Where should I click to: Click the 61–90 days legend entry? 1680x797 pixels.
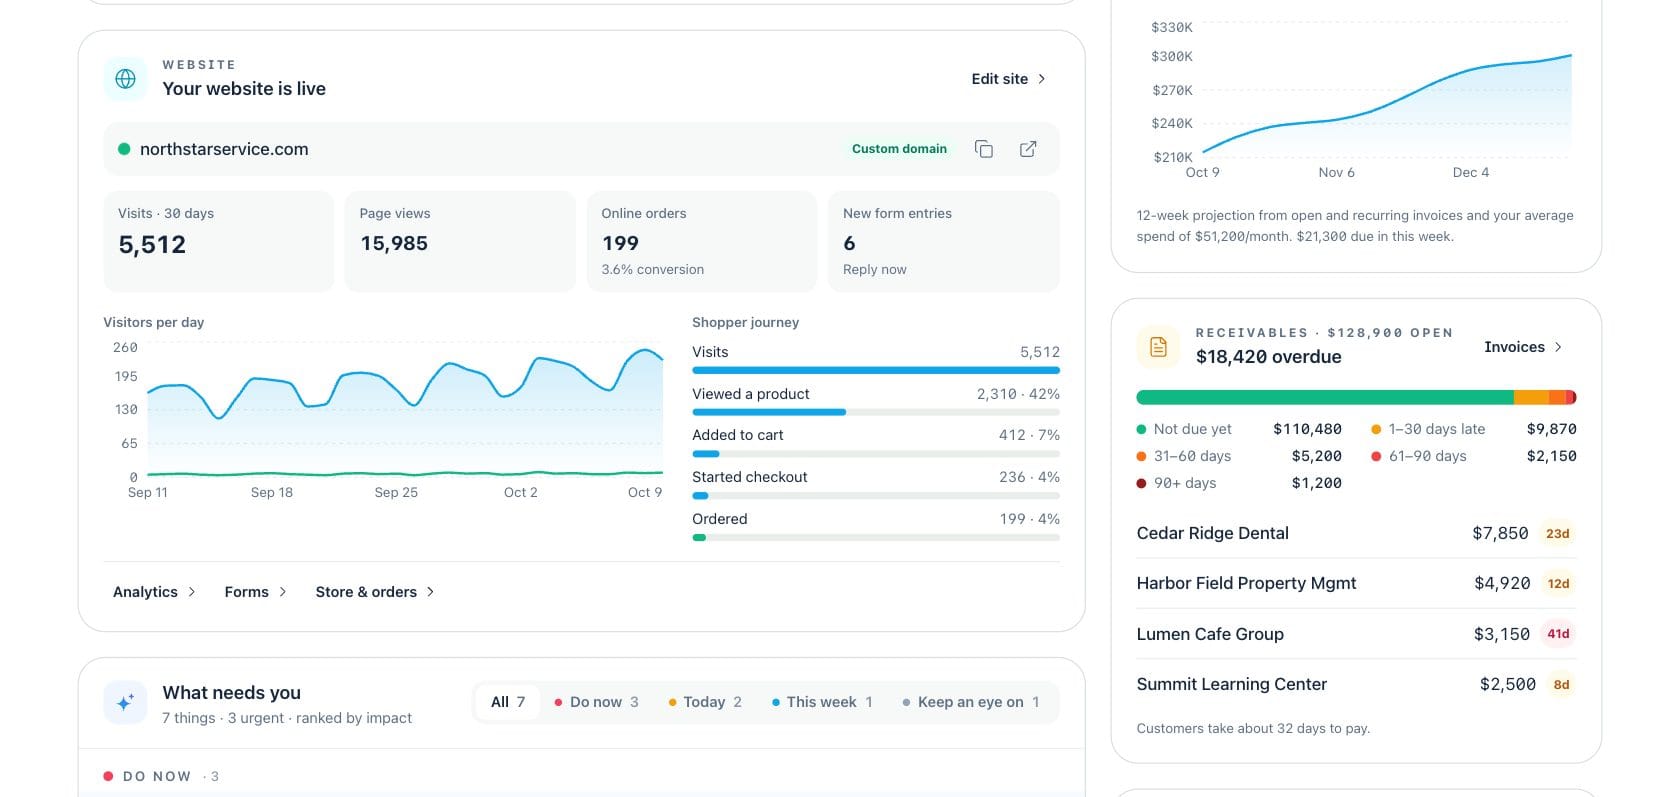pos(1474,456)
